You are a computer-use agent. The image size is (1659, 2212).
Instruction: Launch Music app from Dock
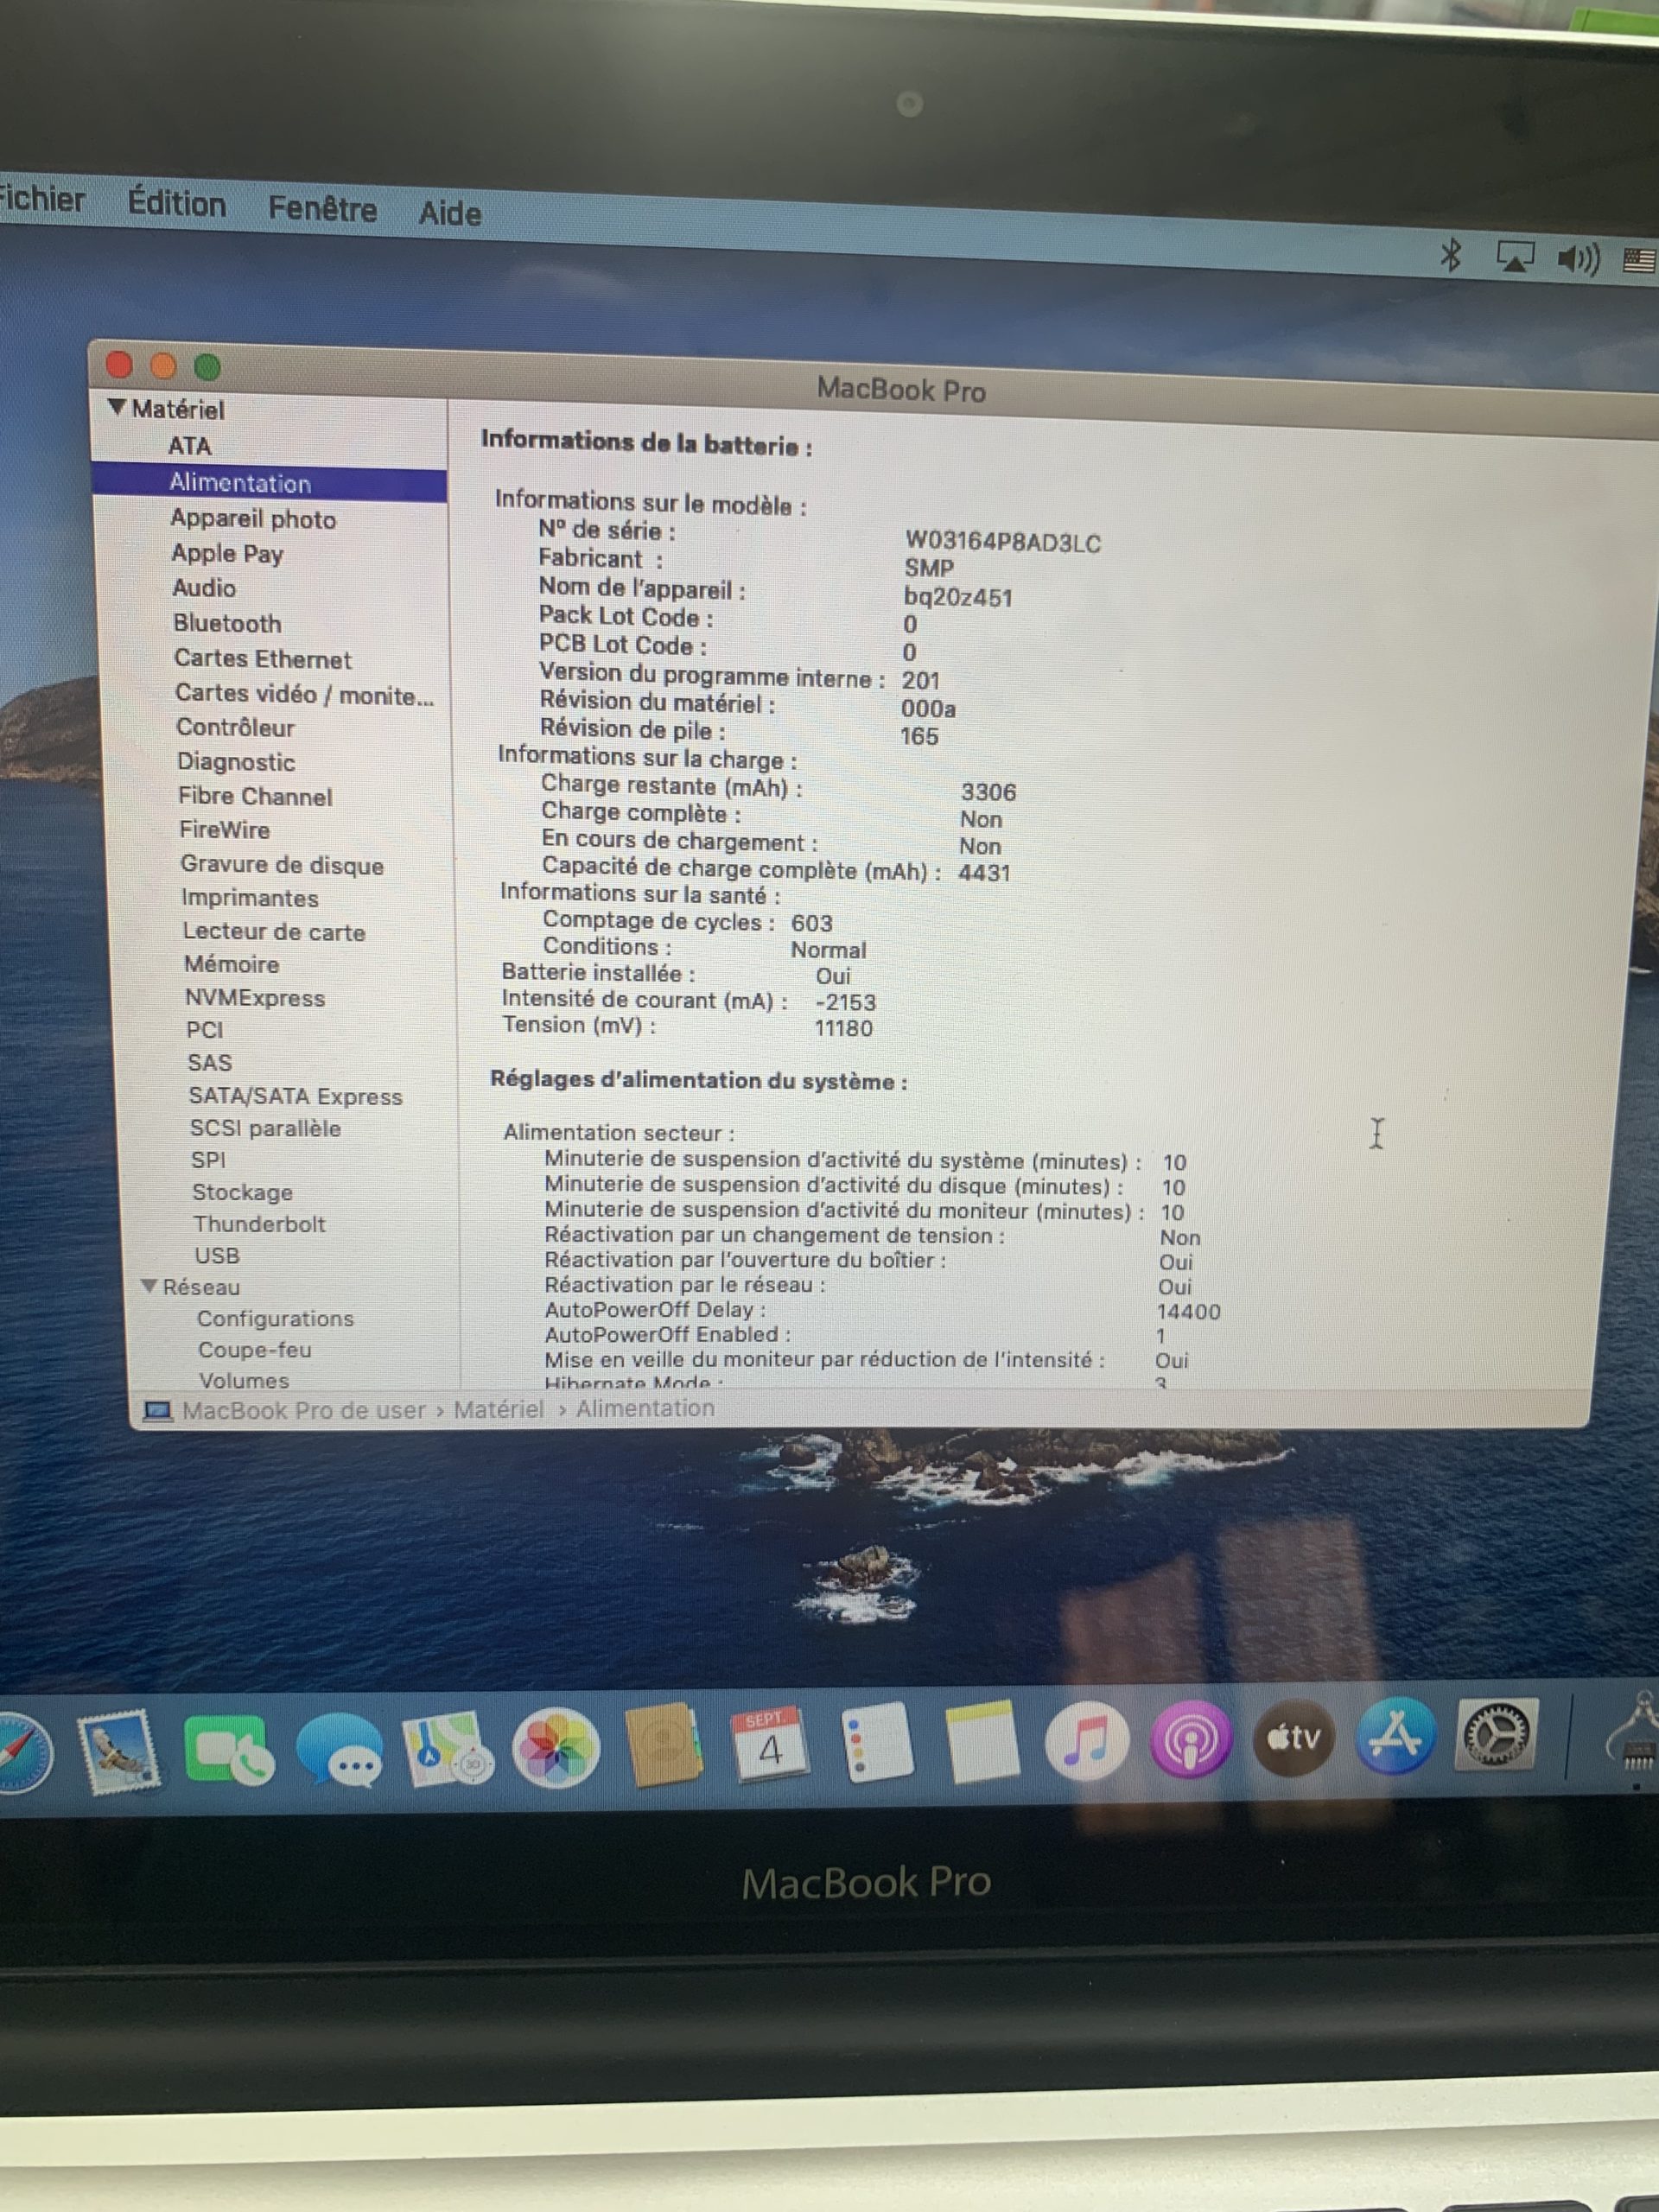pyautogui.click(x=1086, y=1741)
